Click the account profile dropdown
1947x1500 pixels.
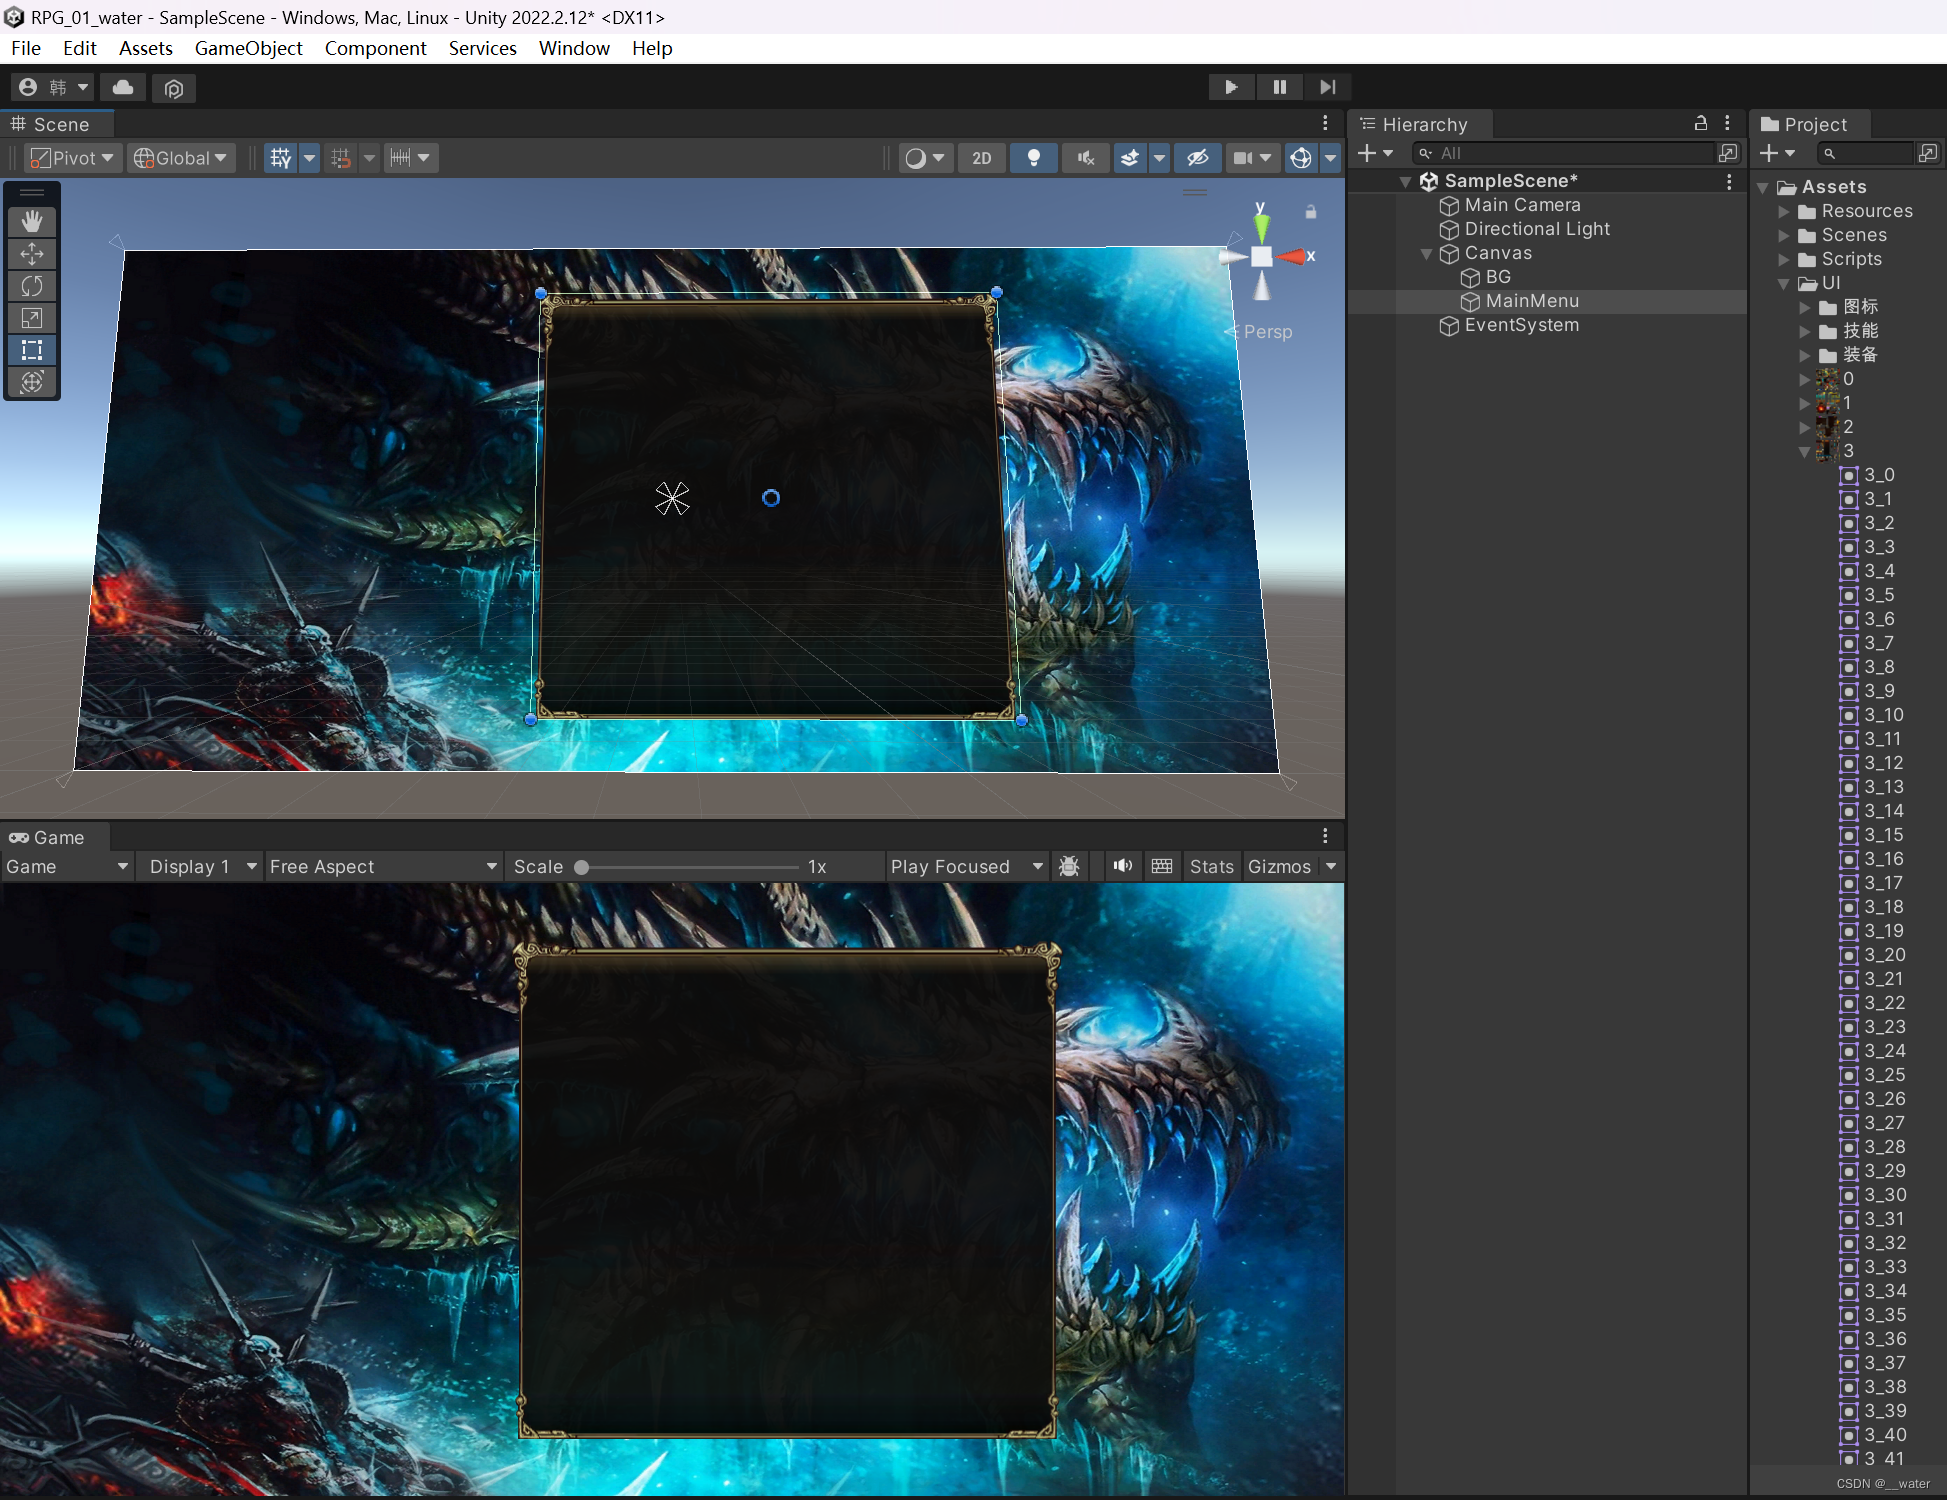(53, 88)
